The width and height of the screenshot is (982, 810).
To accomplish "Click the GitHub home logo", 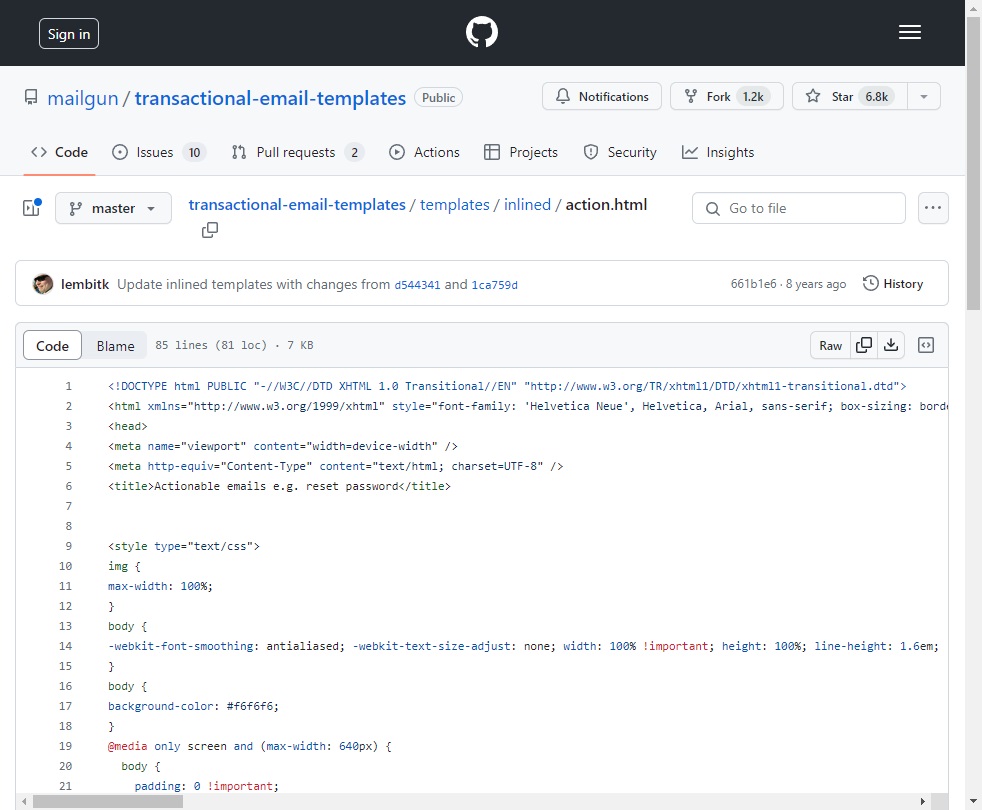I will click(x=481, y=31).
